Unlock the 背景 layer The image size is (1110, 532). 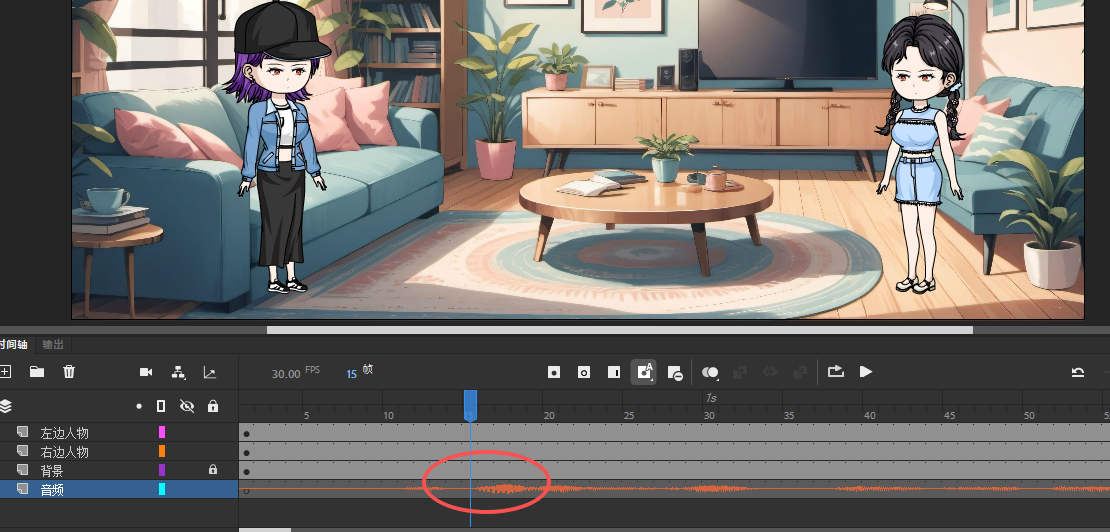tap(212, 470)
